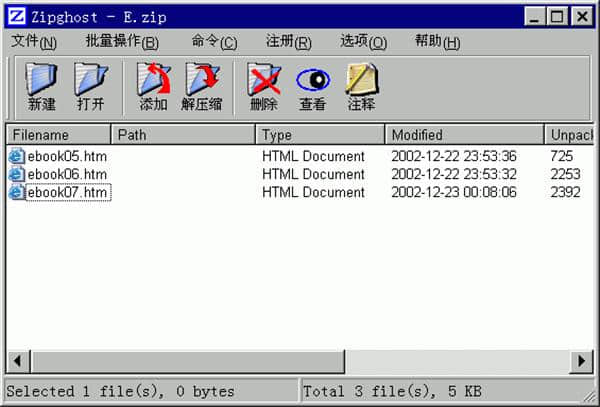Viewport: 600px width, 407px height.
Task: Open the 文件(N) menu
Action: pos(34,41)
